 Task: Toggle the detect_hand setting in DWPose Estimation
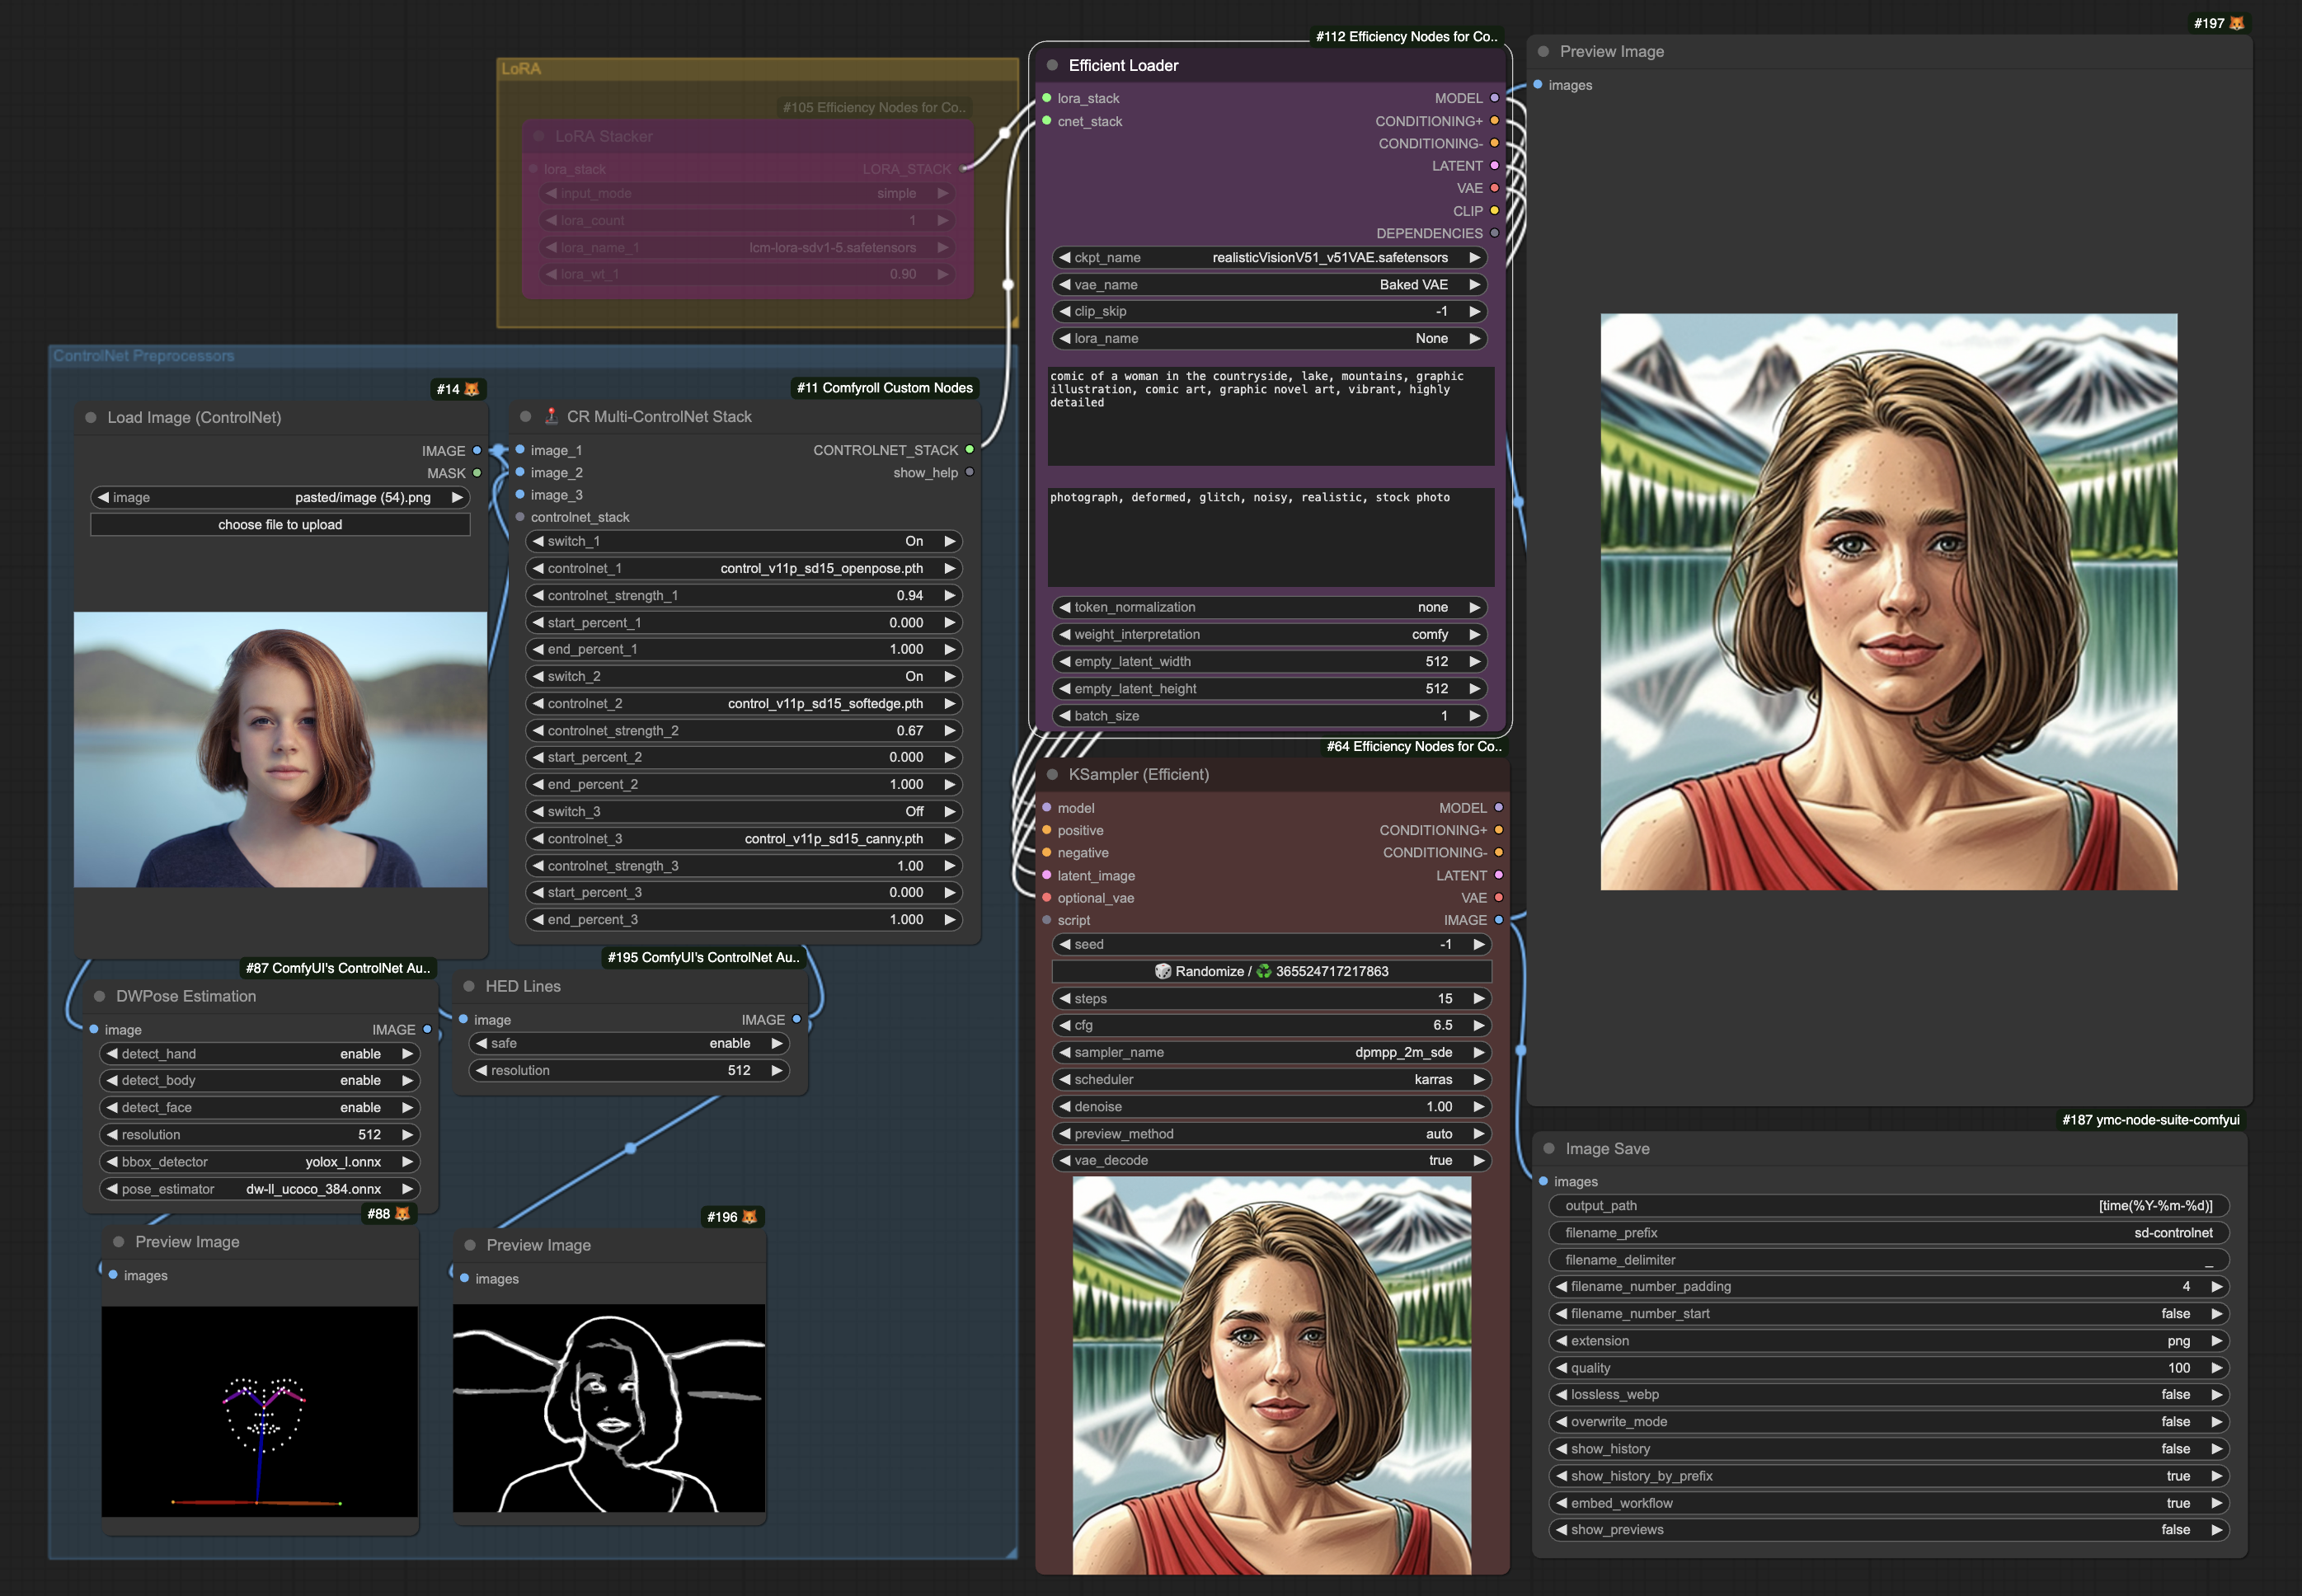coord(259,1054)
